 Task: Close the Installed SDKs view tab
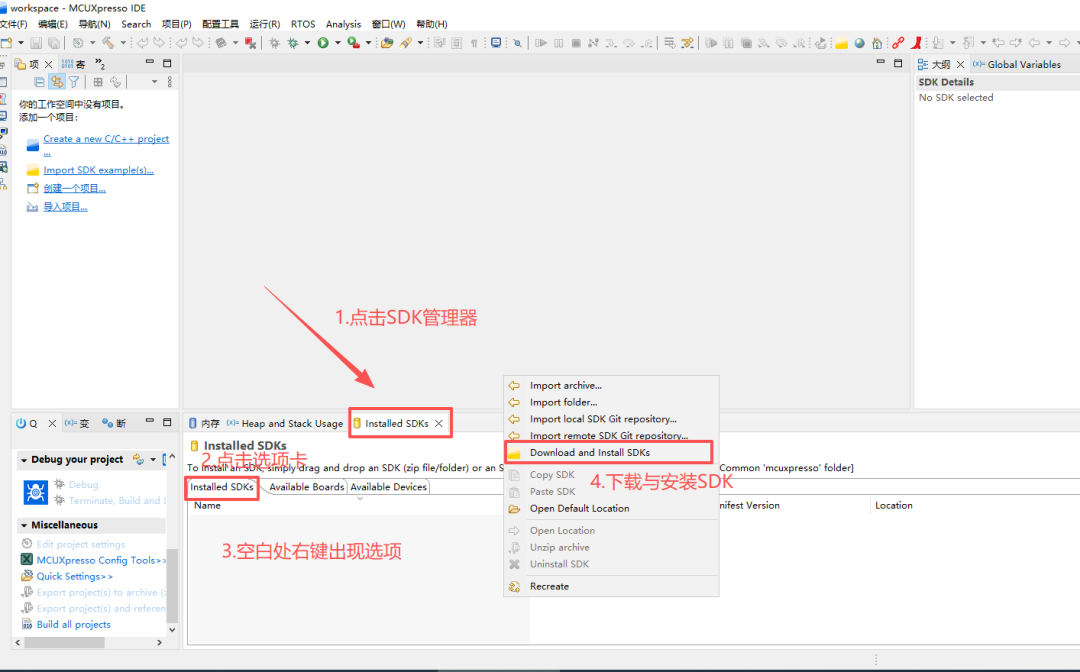pyautogui.click(x=439, y=423)
